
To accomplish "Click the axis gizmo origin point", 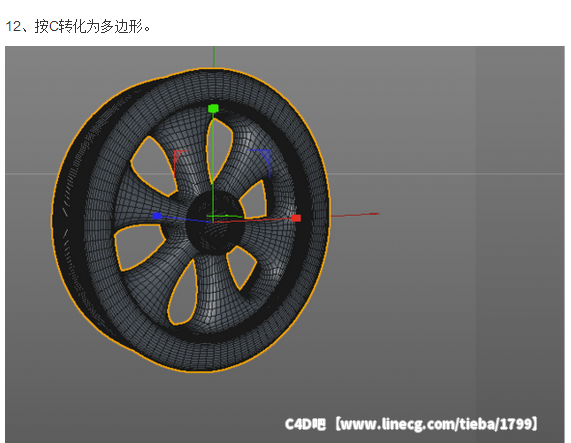I will click(x=213, y=219).
